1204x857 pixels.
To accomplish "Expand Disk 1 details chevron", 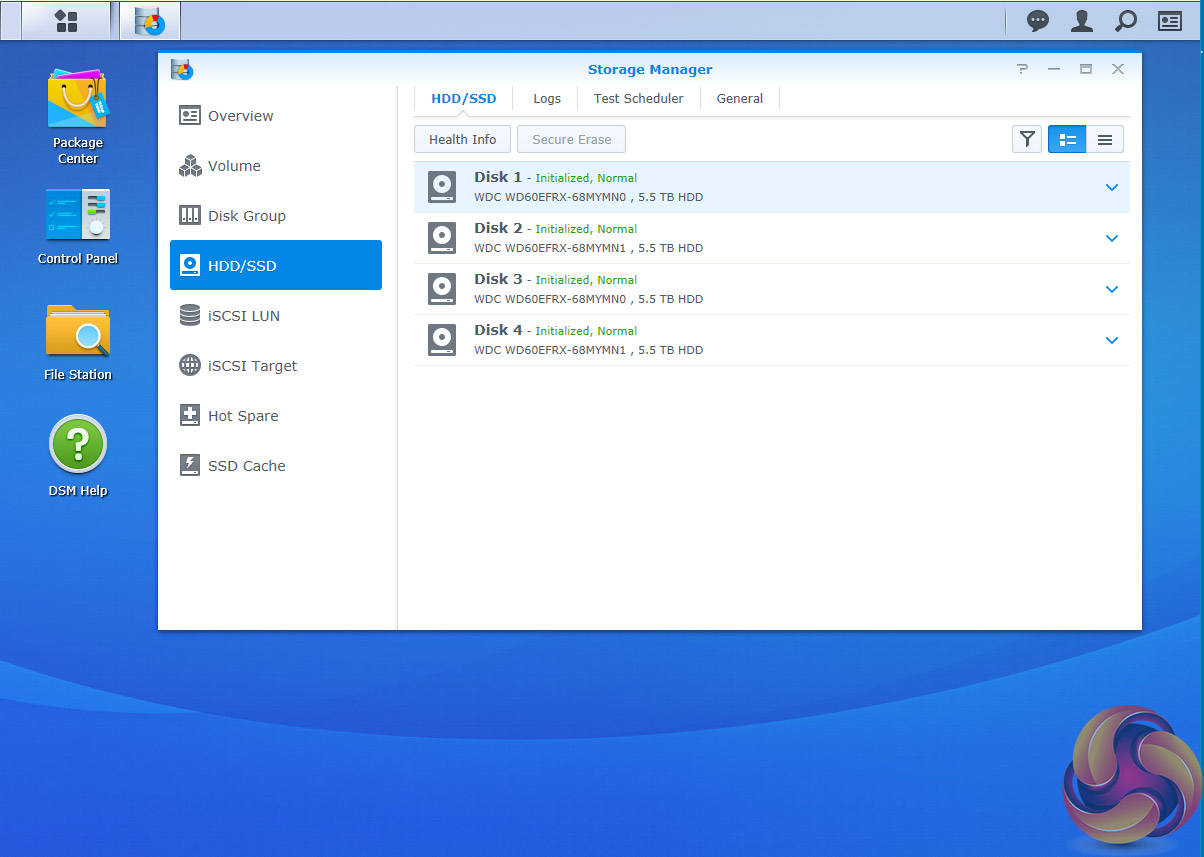I will (1111, 187).
